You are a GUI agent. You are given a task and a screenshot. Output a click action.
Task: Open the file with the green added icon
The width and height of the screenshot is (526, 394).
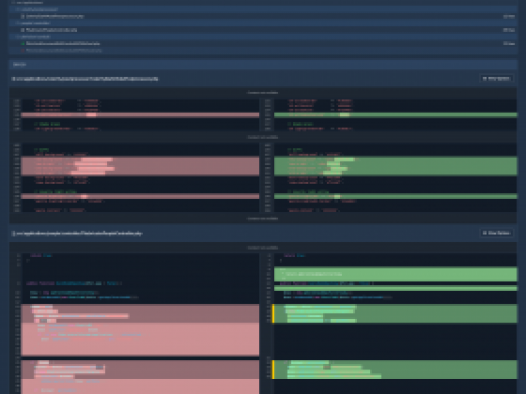[x=63, y=44]
